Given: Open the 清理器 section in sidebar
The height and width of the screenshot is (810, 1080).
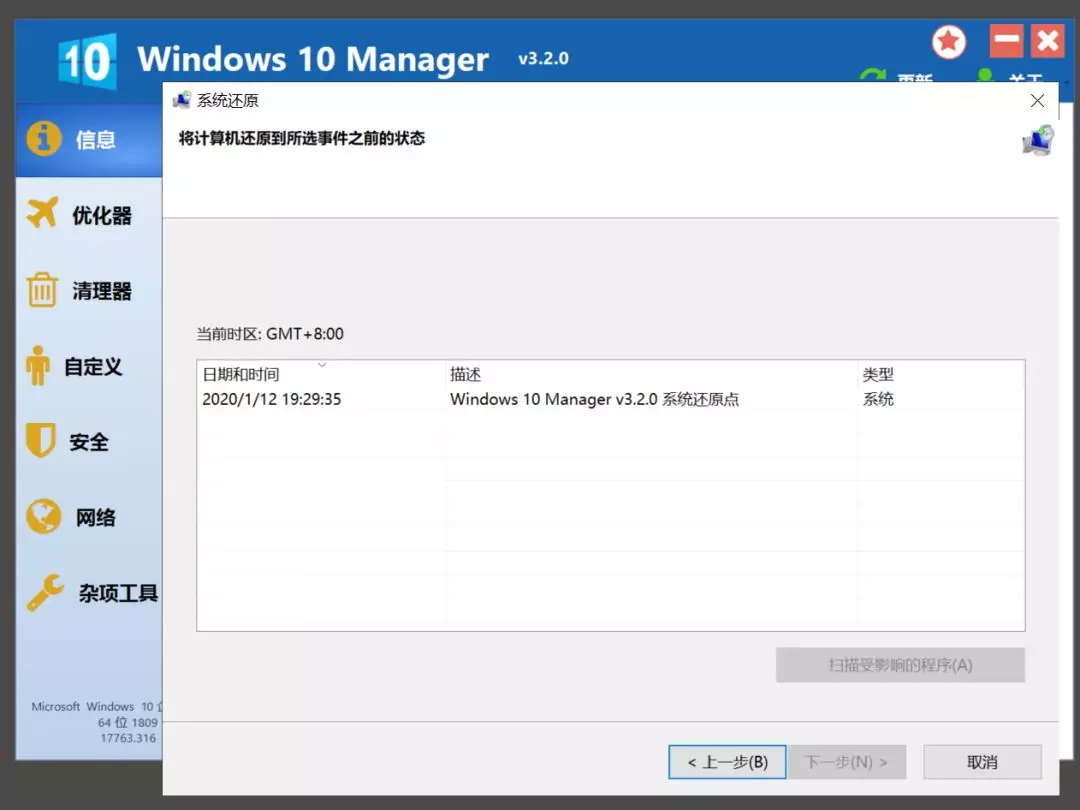Looking at the screenshot, I should coord(89,290).
